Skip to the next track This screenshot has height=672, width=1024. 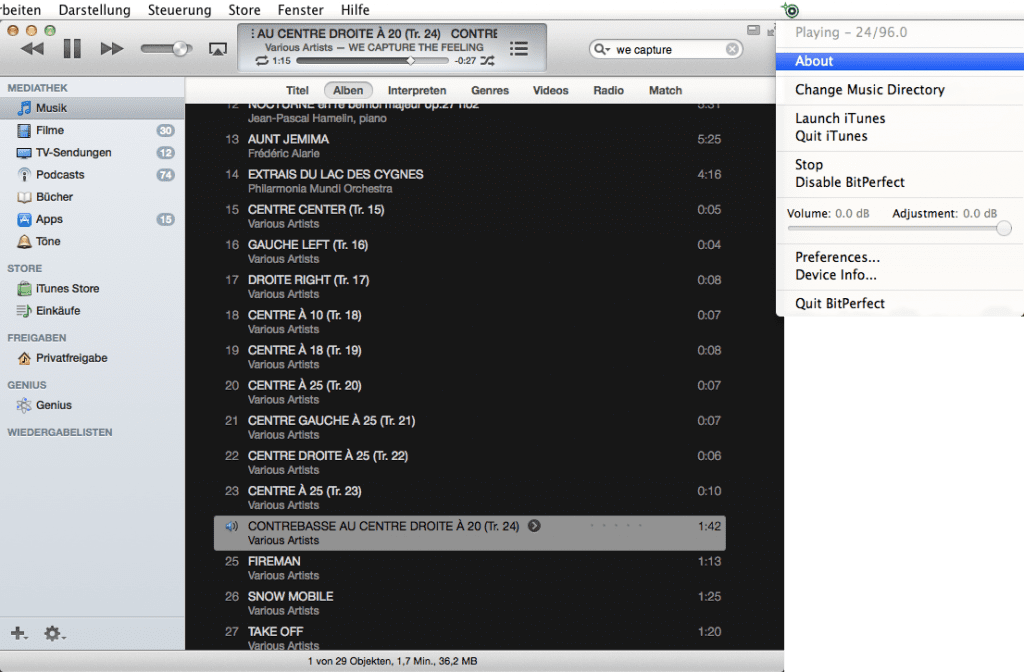[x=112, y=48]
